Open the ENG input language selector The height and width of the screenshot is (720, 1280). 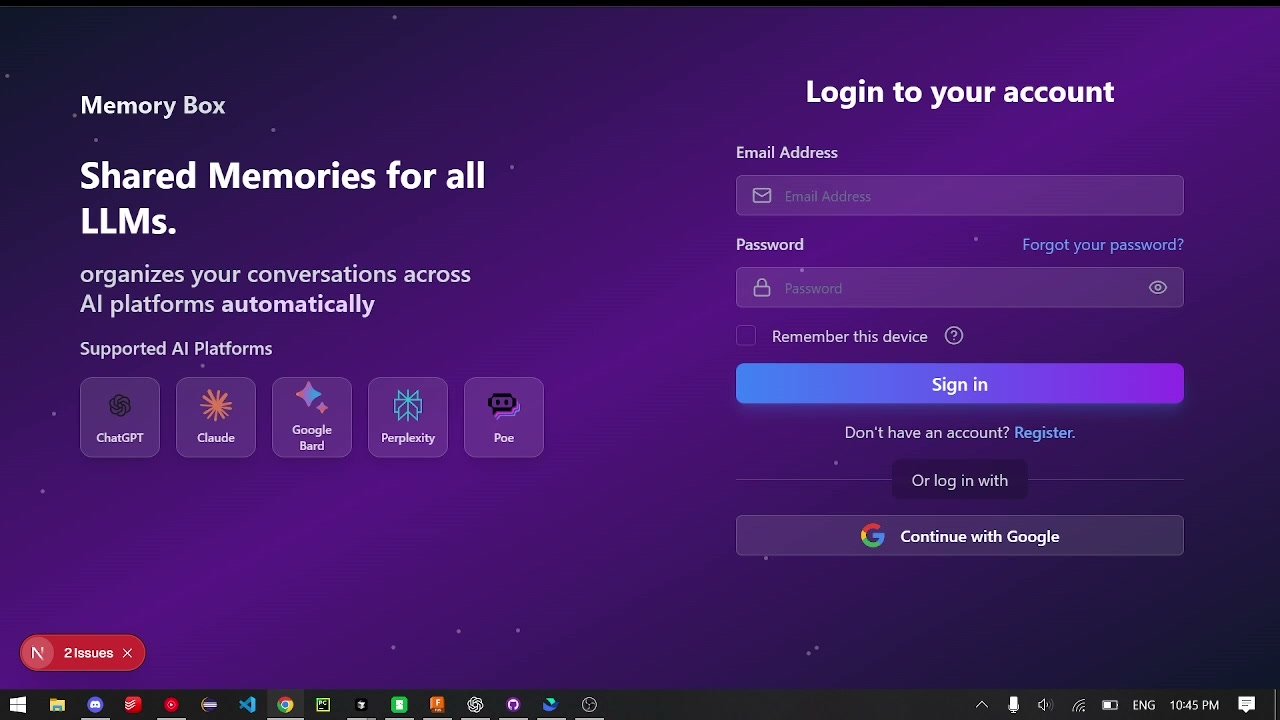[1144, 705]
